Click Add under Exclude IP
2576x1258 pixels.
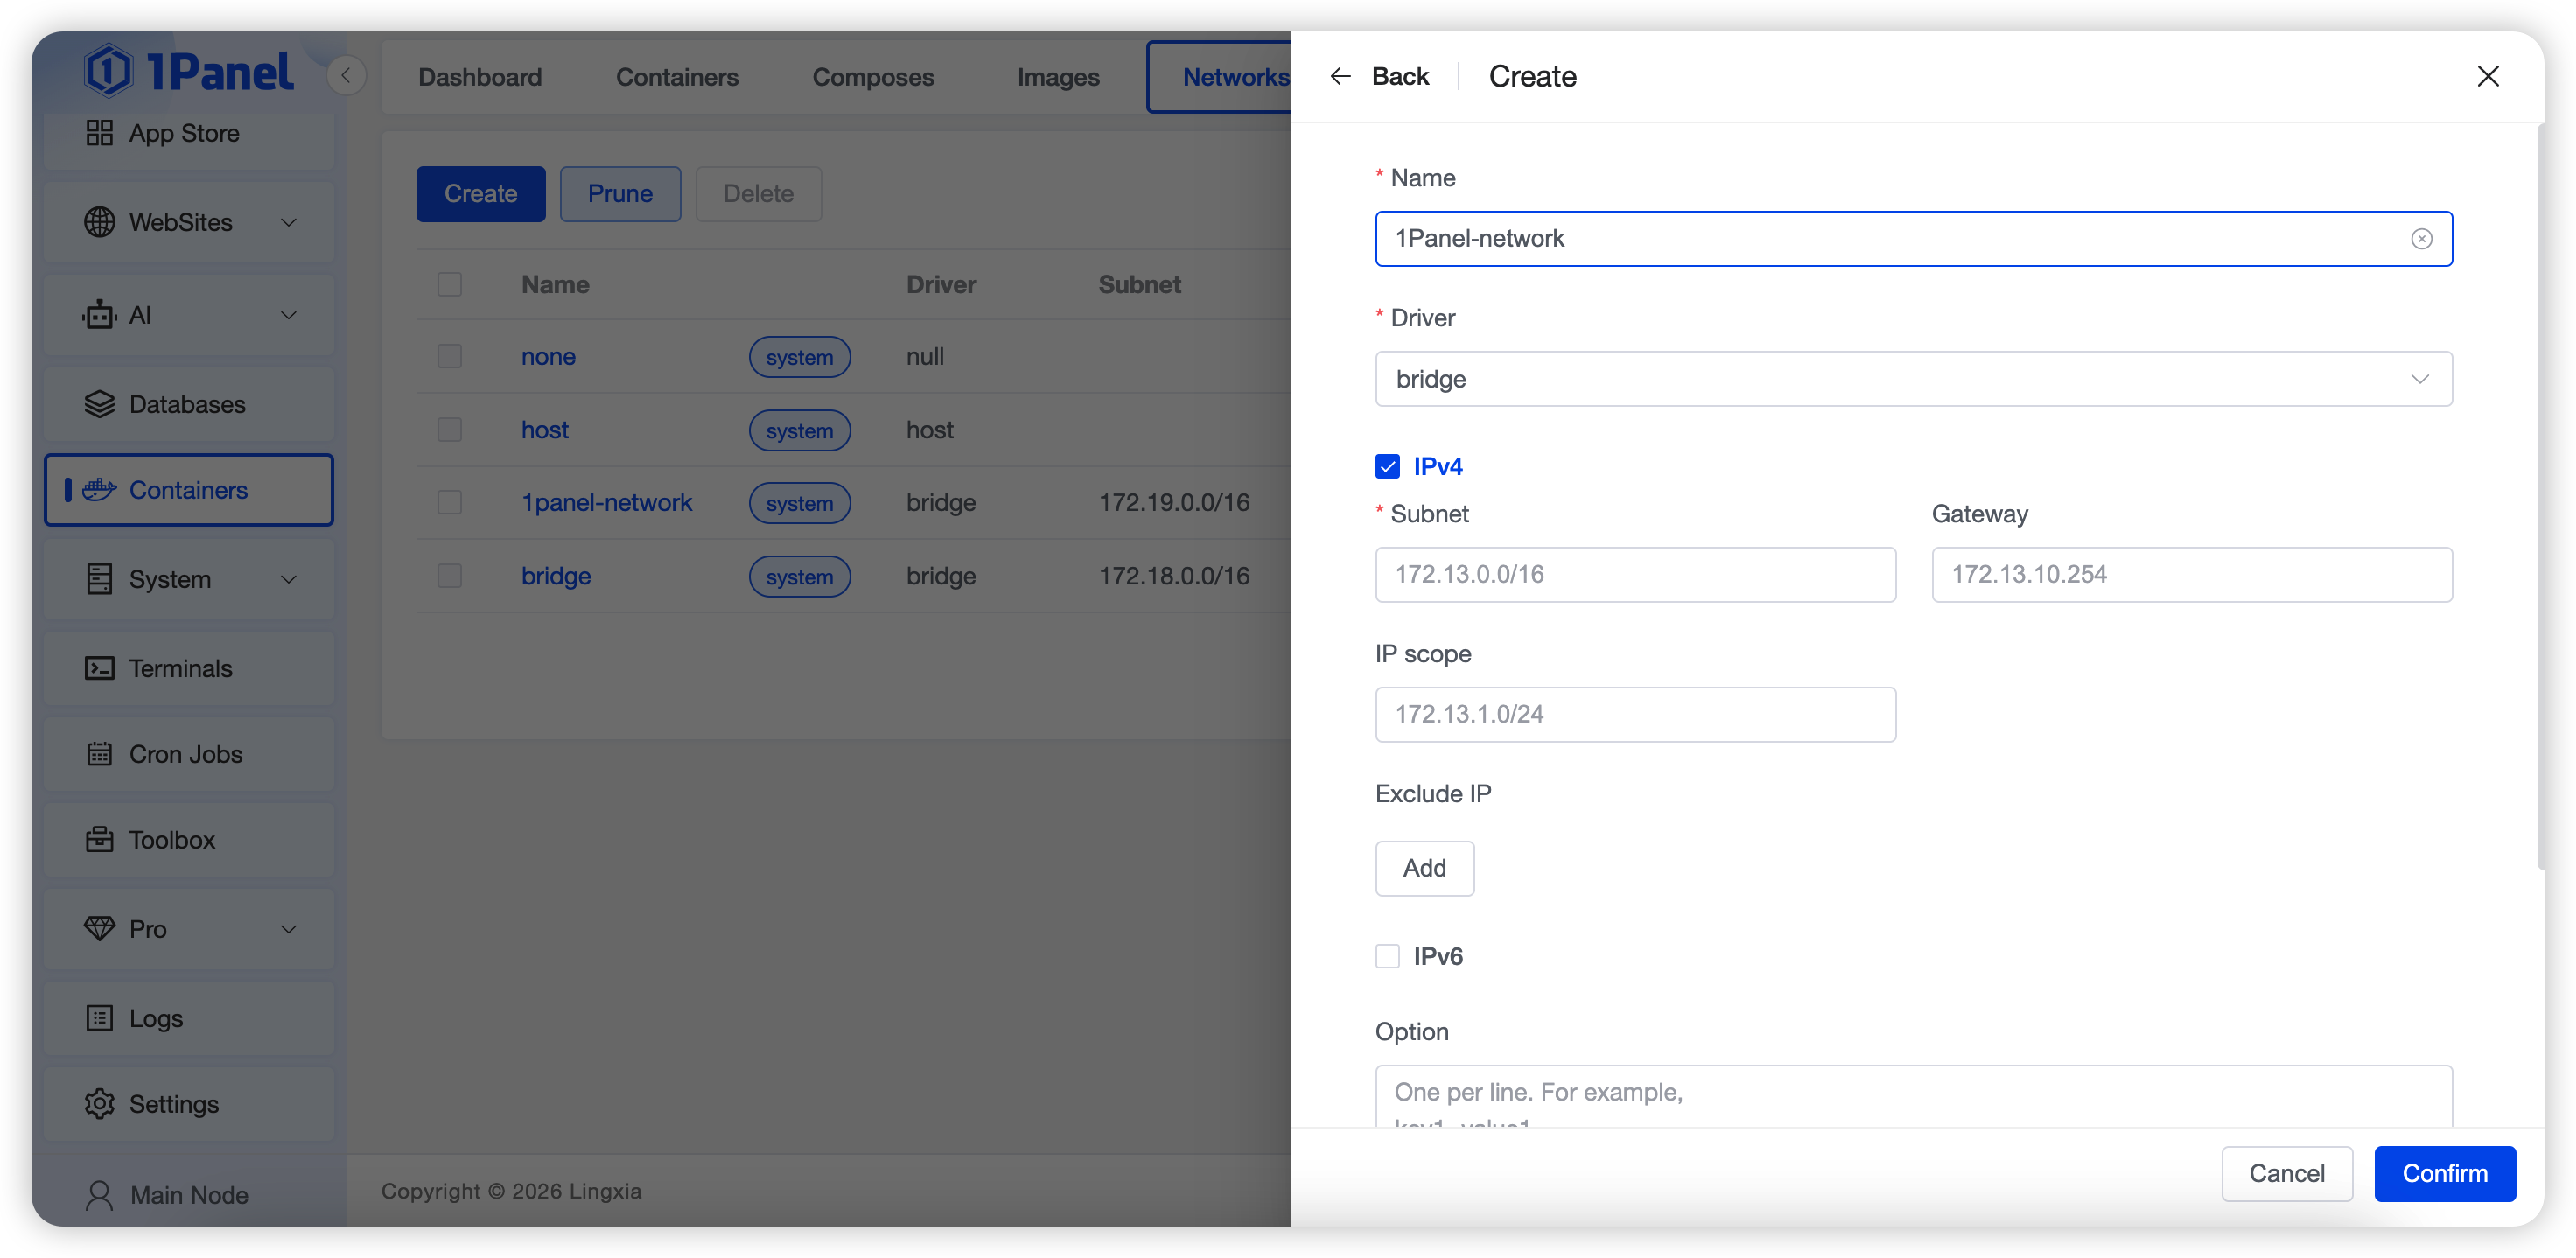click(1424, 868)
